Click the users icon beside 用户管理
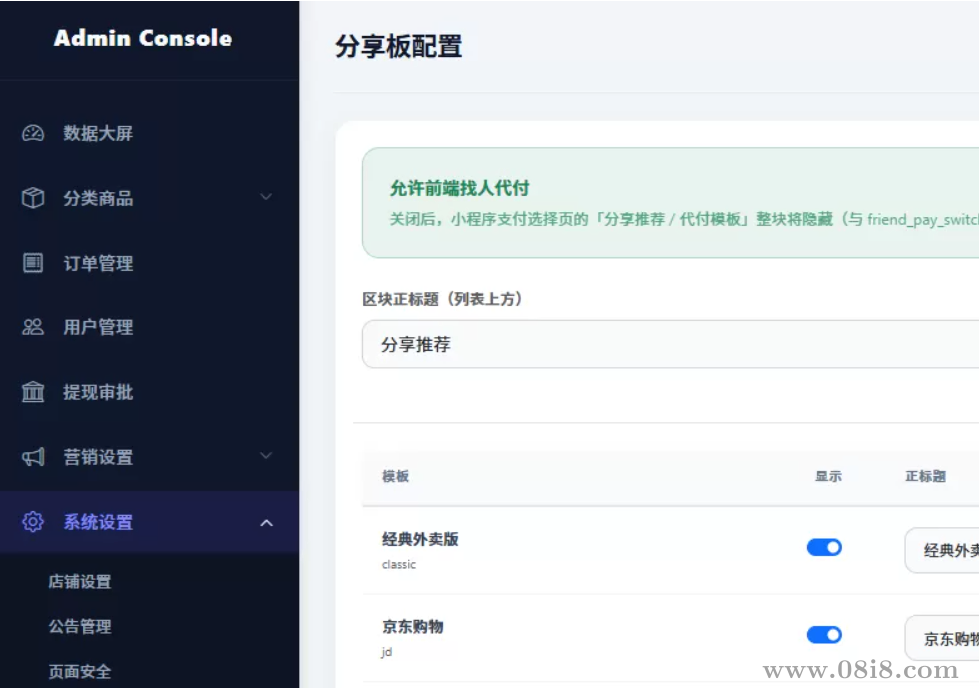 coord(33,327)
